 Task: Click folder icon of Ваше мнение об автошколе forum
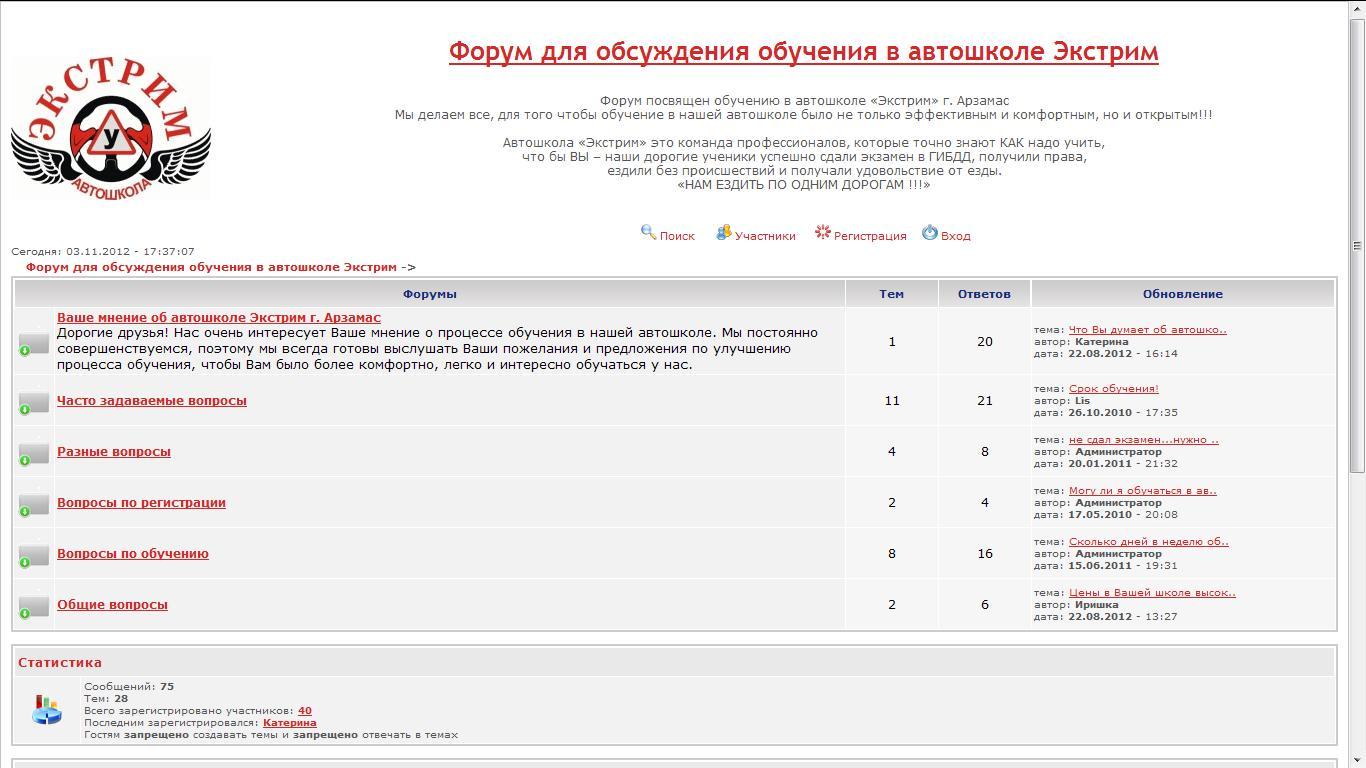click(x=34, y=343)
